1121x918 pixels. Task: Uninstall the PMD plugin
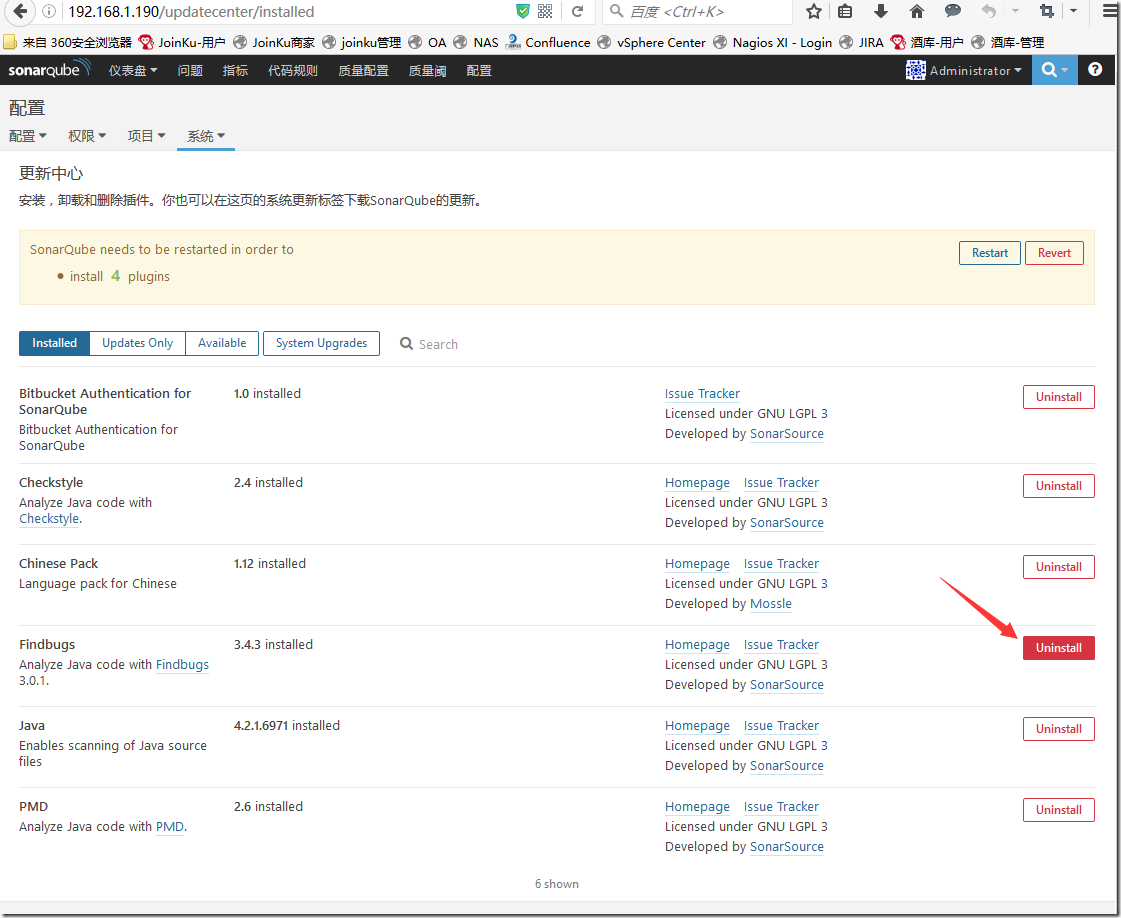coord(1058,810)
